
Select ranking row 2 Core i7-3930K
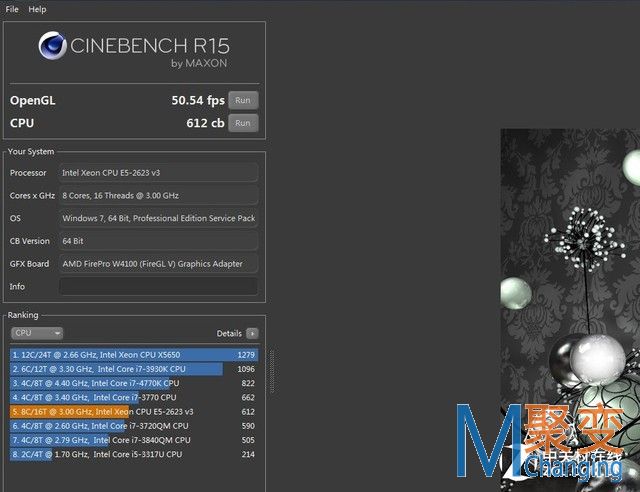point(134,369)
